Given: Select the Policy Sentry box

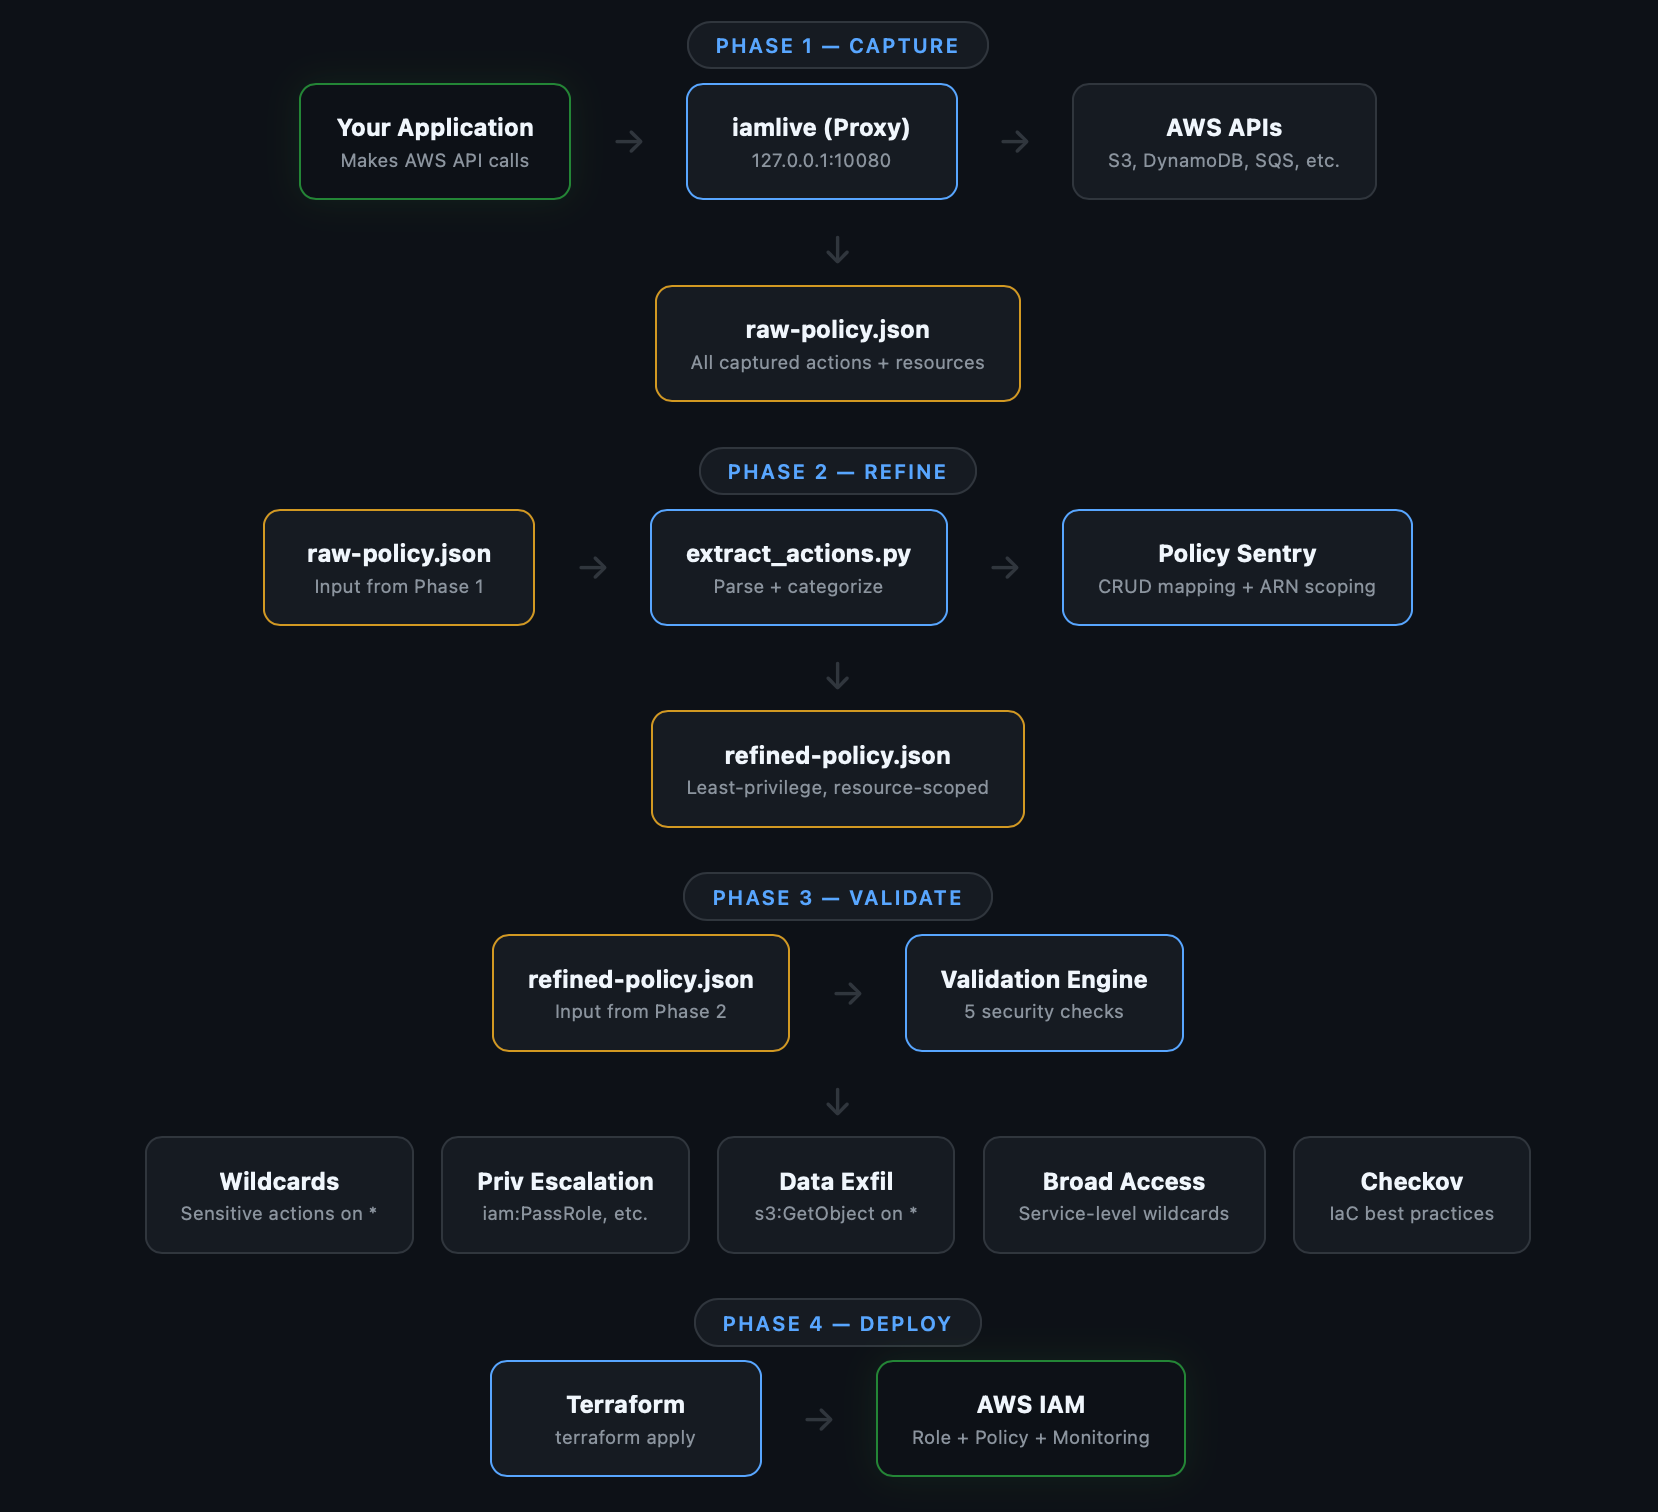Looking at the screenshot, I should (1237, 568).
